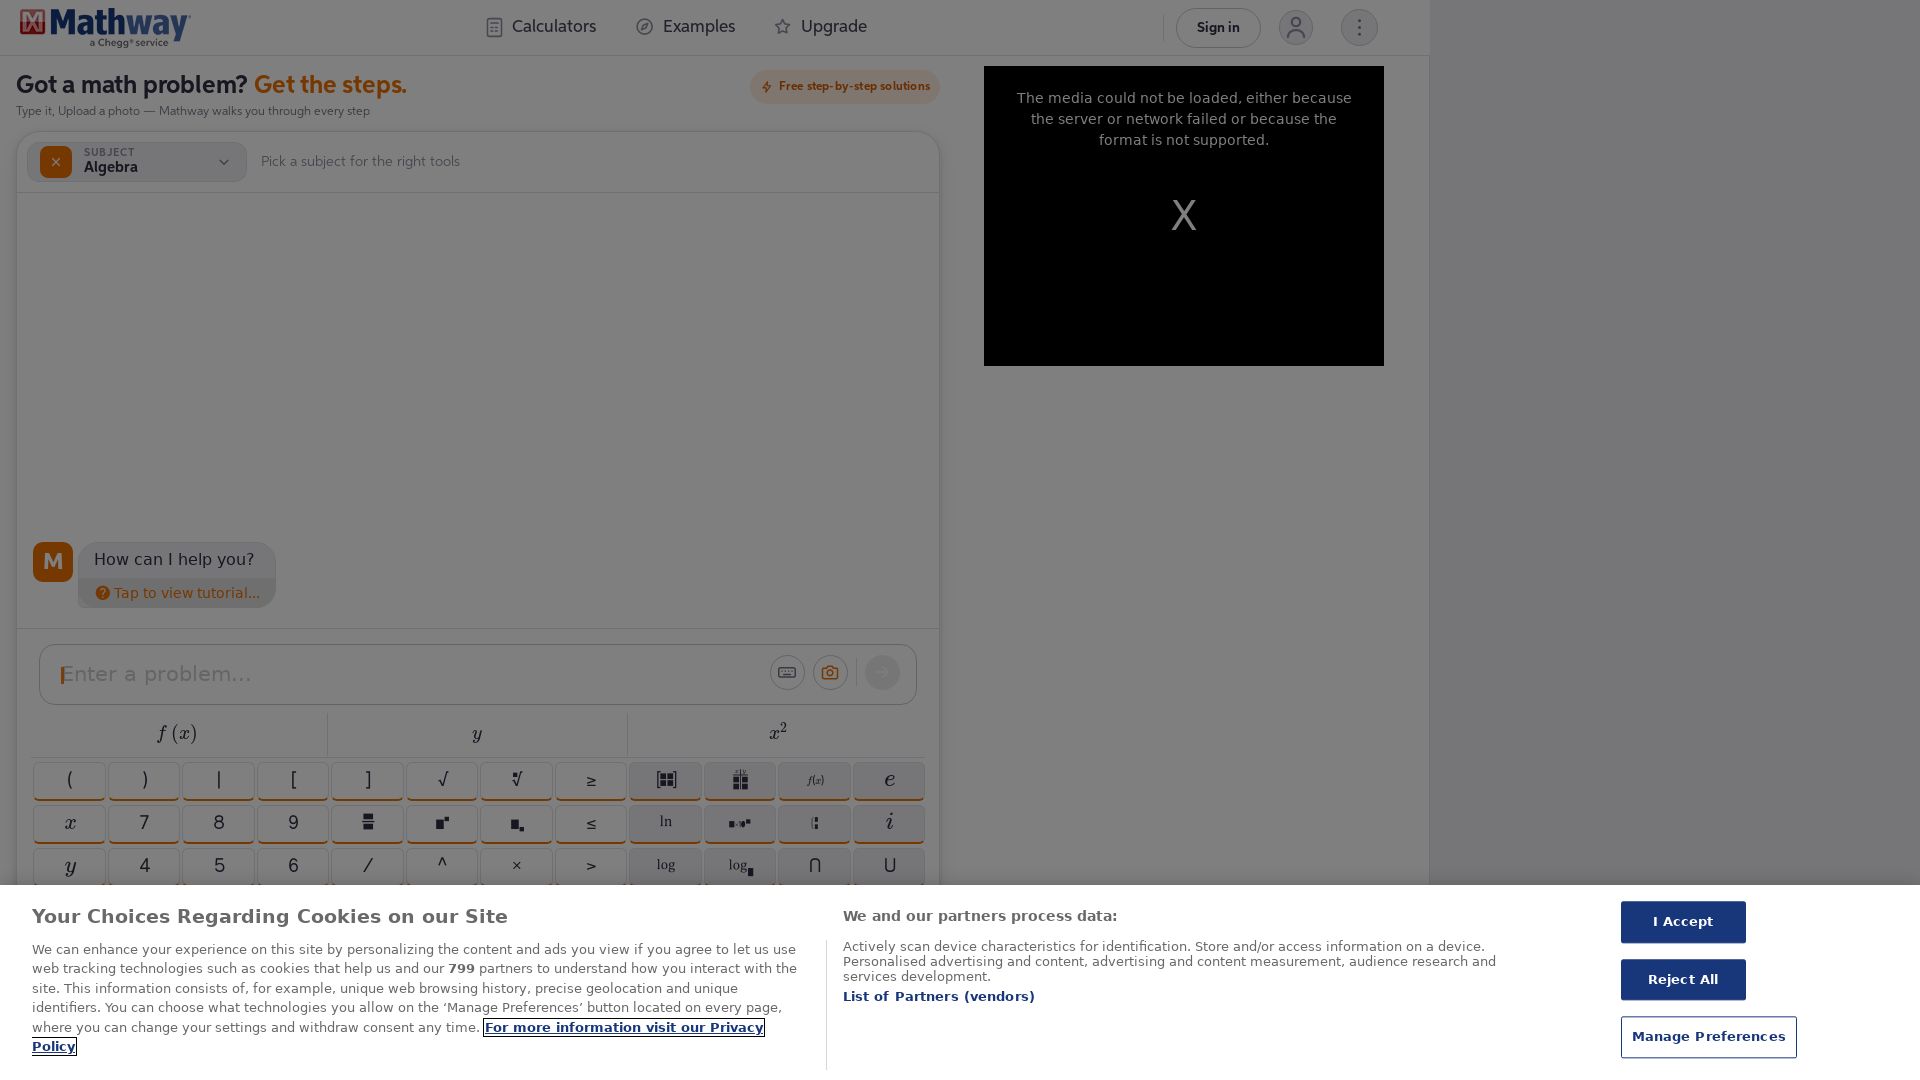Choose the x squared suggestion tab

[777, 734]
